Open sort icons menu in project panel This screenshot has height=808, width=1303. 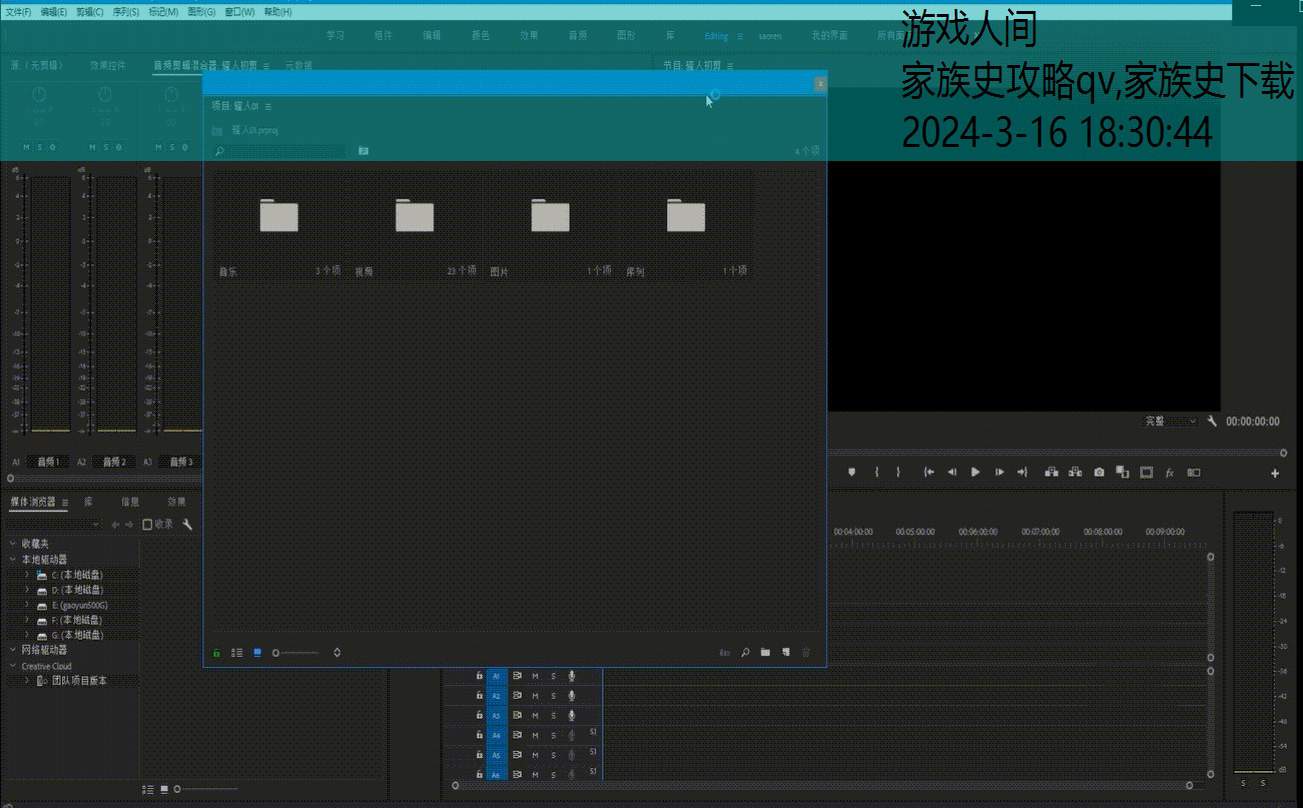(337, 652)
